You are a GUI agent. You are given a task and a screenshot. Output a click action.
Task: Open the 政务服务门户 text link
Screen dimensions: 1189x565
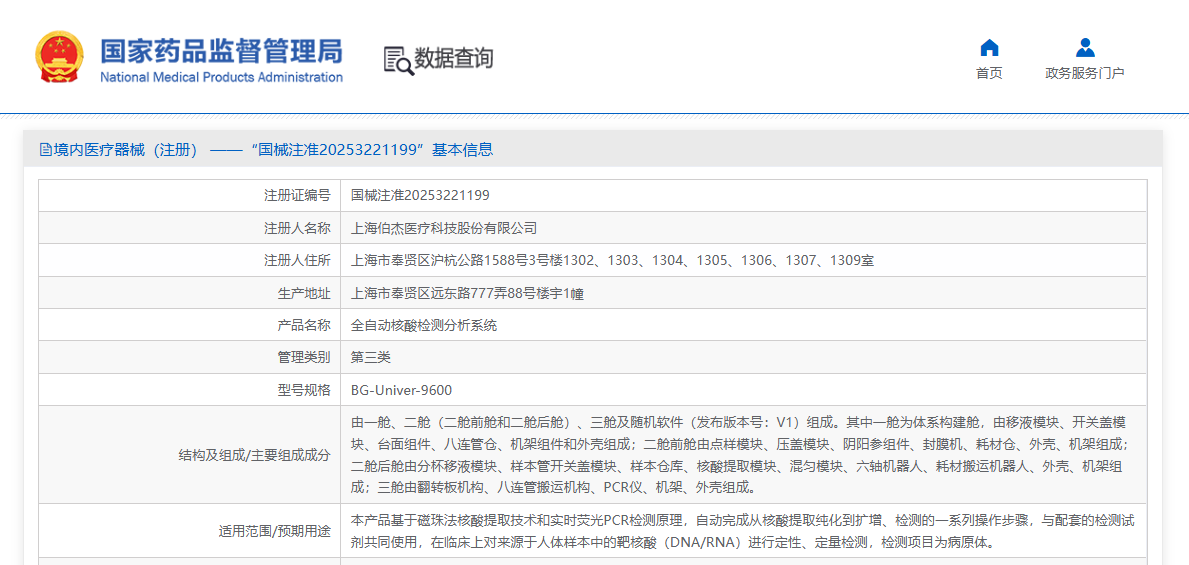[x=1085, y=73]
